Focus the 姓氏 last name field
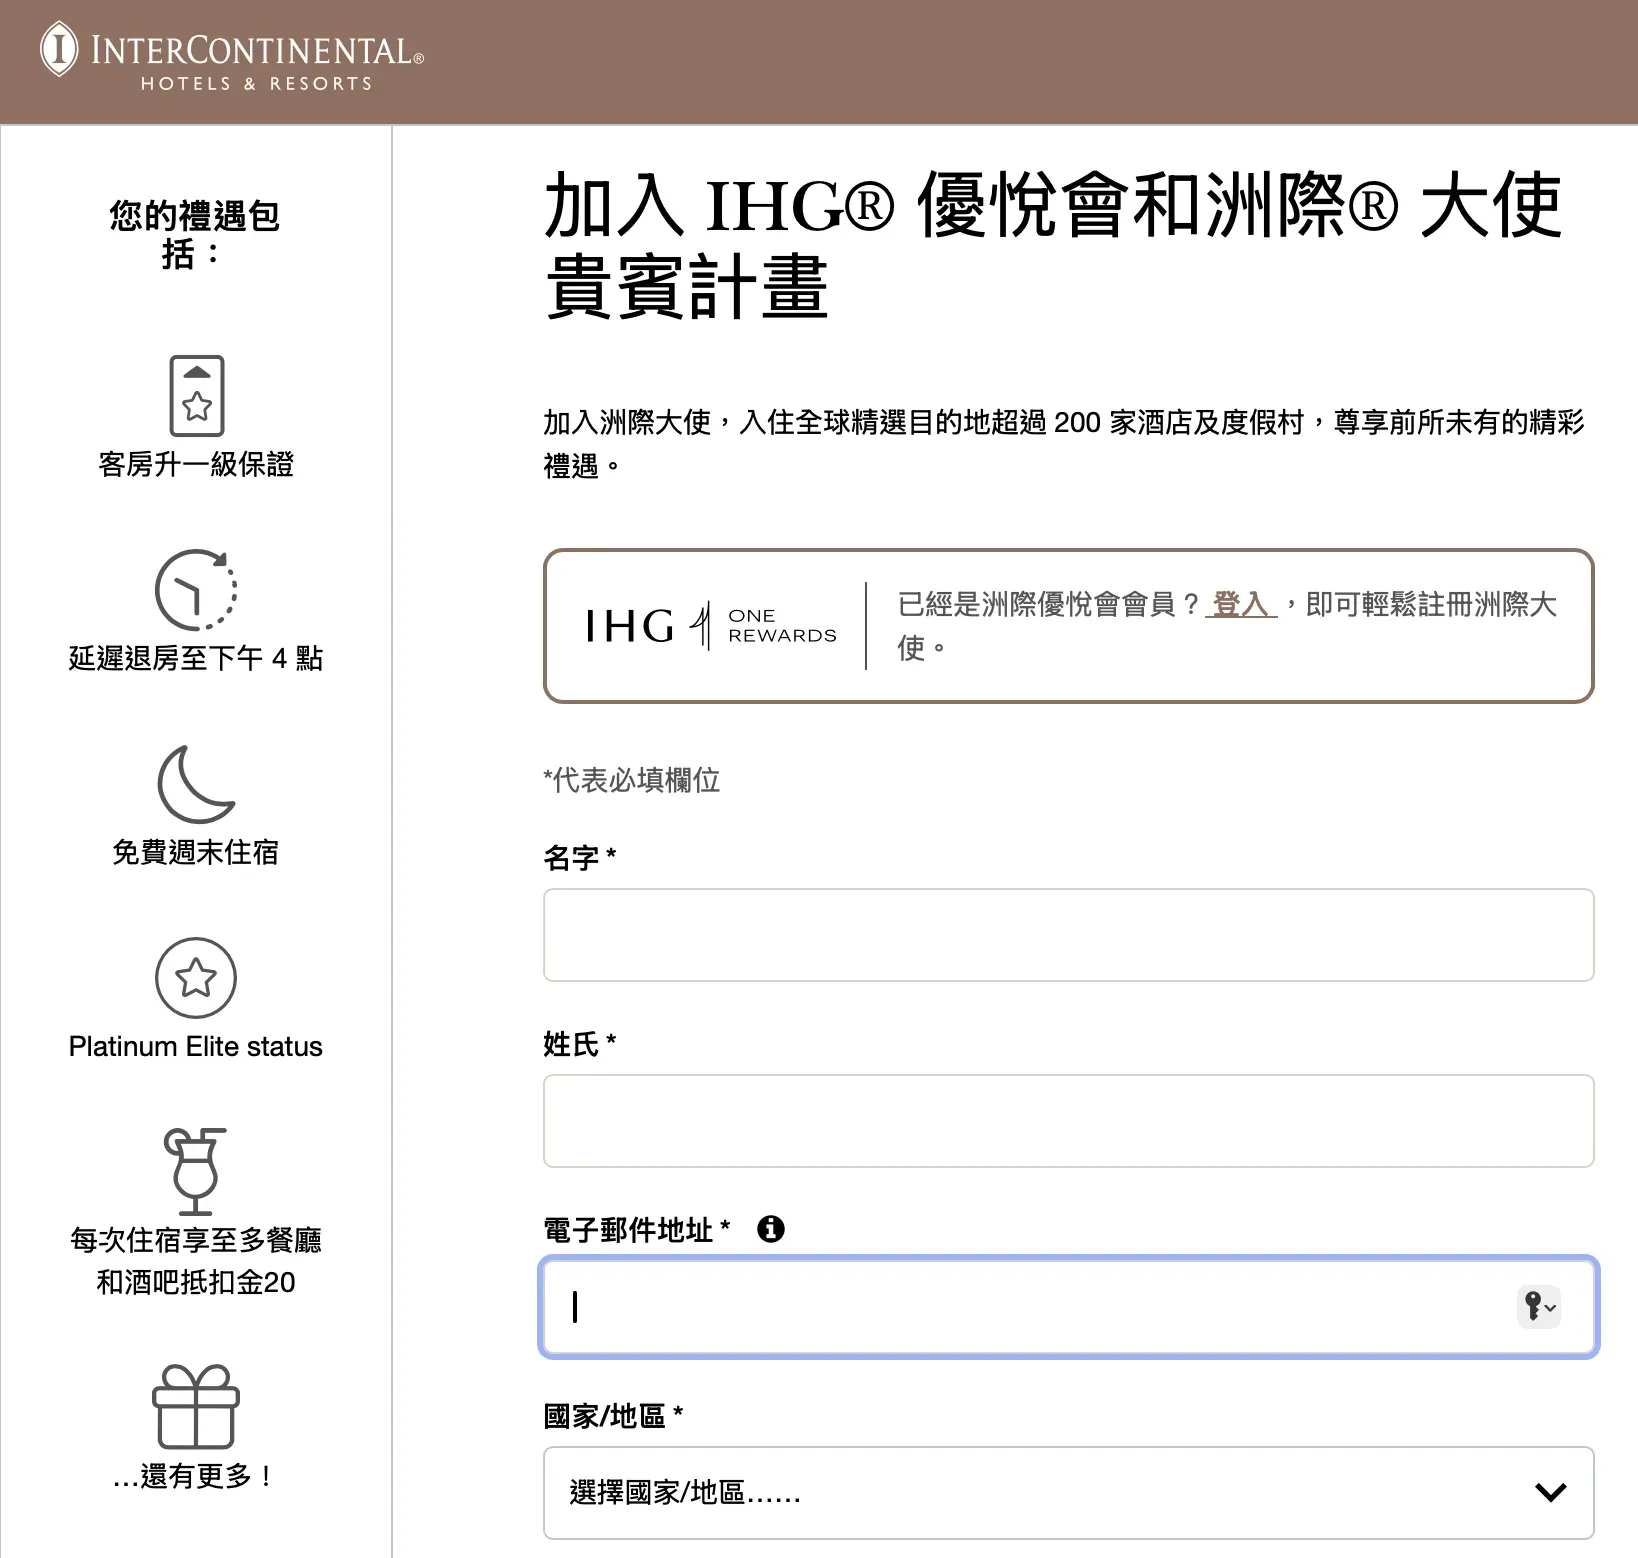Image resolution: width=1638 pixels, height=1558 pixels. click(1068, 1121)
